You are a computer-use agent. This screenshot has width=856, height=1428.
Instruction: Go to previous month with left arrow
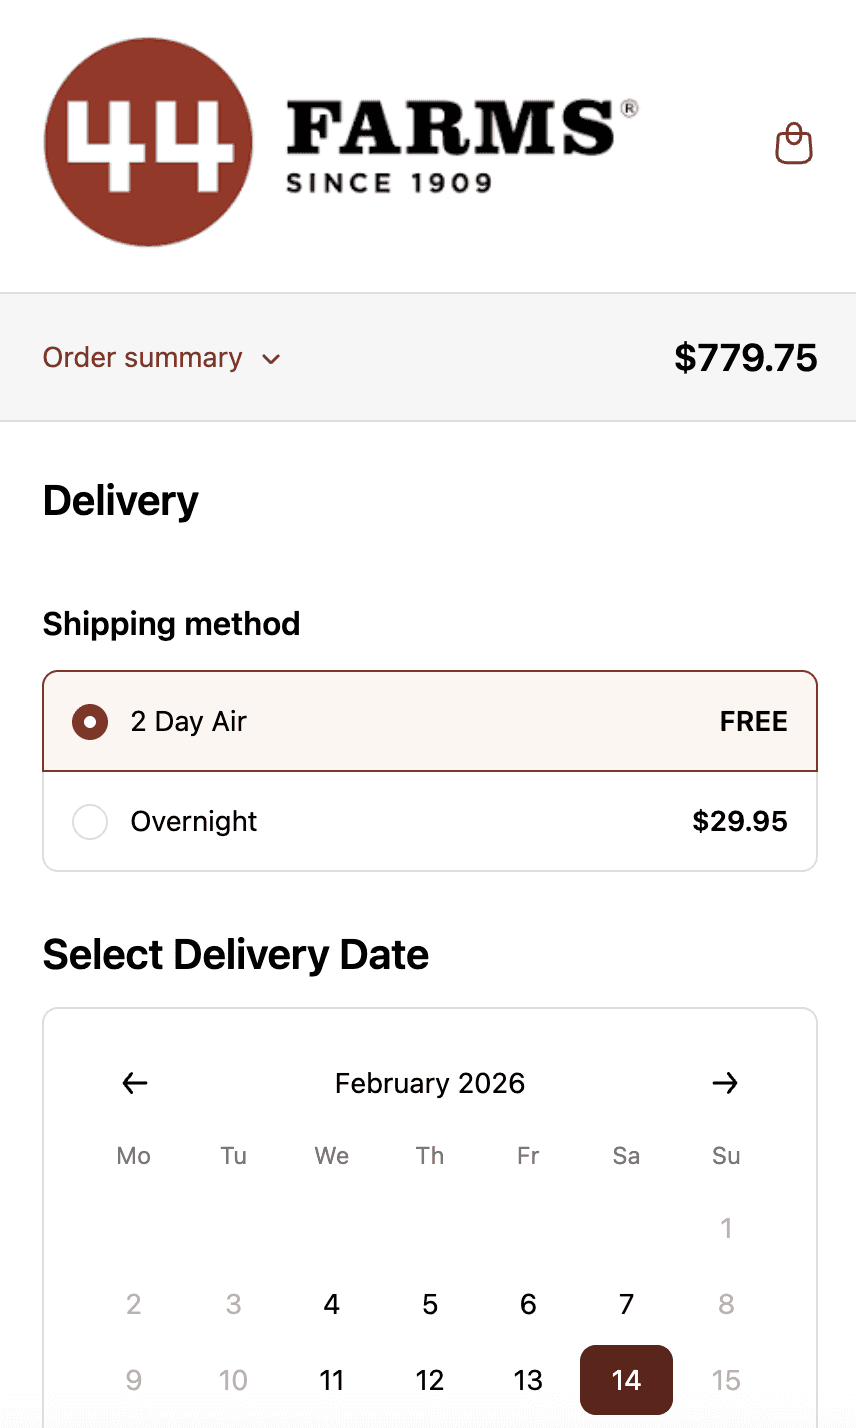pos(135,1083)
